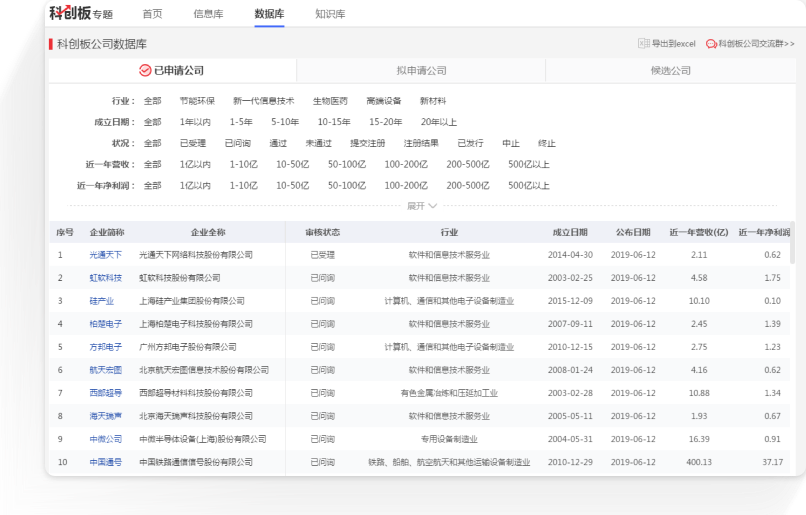Select 全部 in 行业 row
The image size is (806, 515).
[153, 101]
